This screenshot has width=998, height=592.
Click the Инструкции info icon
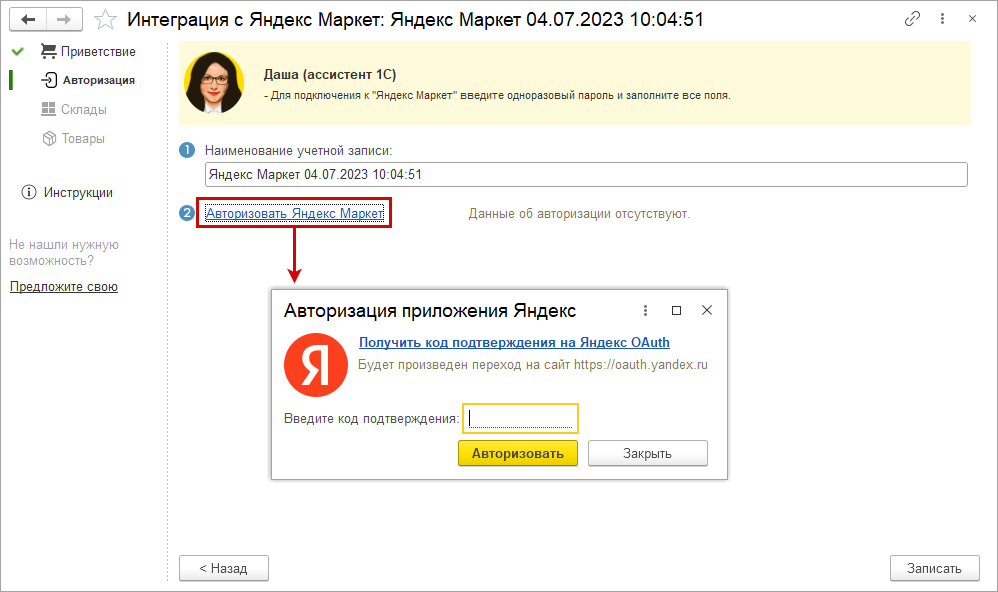tap(29, 192)
